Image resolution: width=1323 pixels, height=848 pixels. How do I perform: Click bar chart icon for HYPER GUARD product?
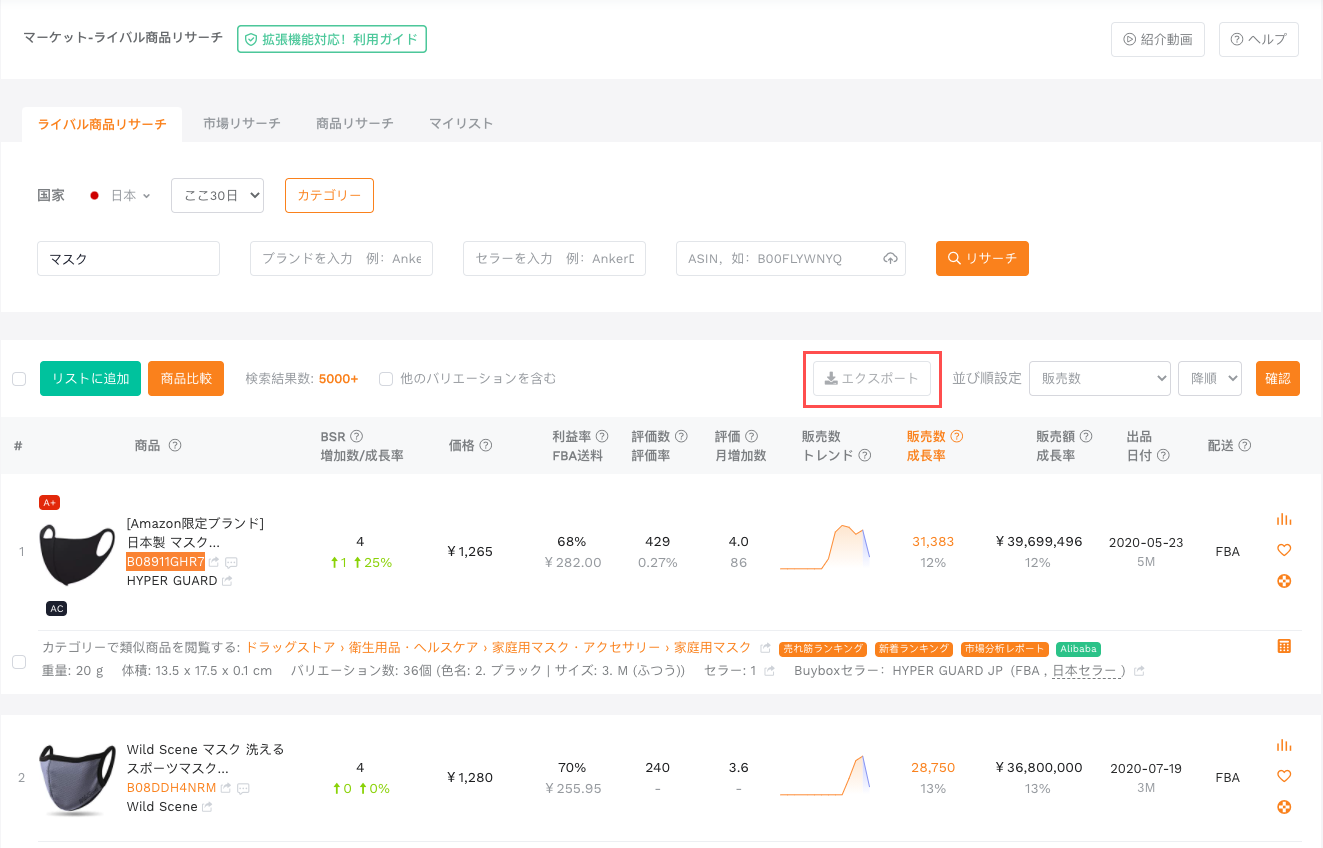coord(1284,519)
